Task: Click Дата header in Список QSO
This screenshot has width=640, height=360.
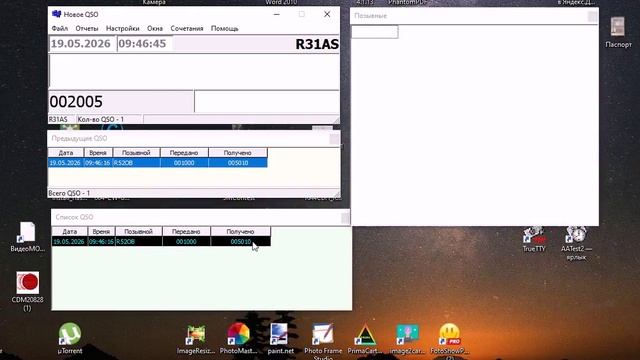Action: (x=69, y=231)
